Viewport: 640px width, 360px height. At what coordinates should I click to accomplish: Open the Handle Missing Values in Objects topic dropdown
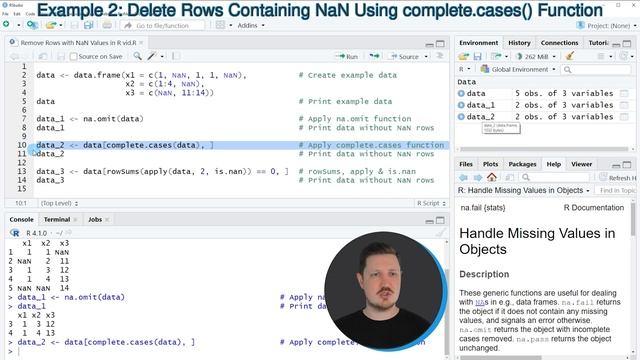pyautogui.click(x=524, y=190)
